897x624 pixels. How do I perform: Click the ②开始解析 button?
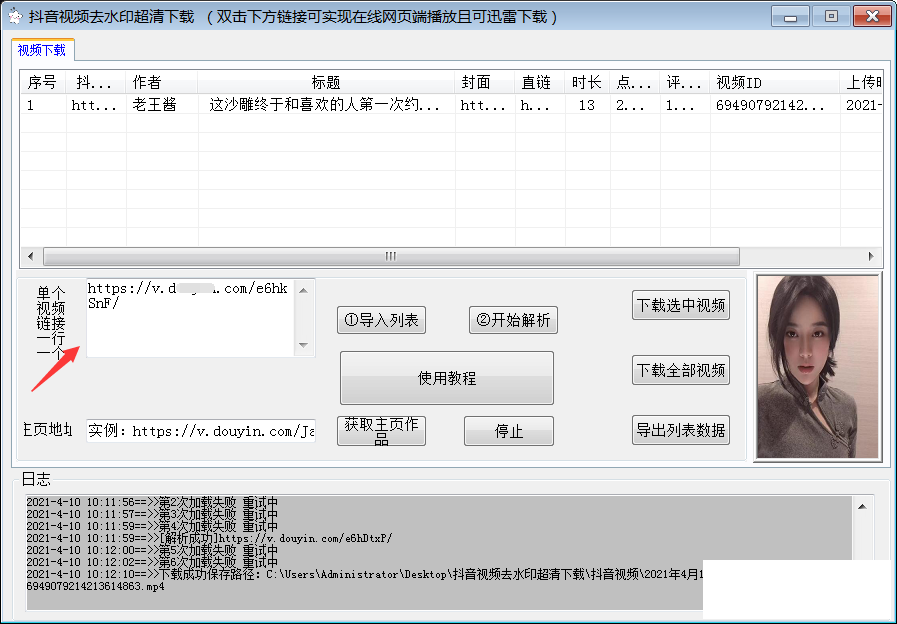point(513,320)
